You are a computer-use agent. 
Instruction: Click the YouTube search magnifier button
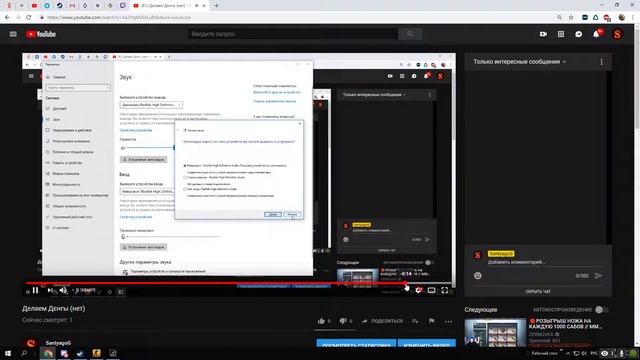[x=410, y=34]
